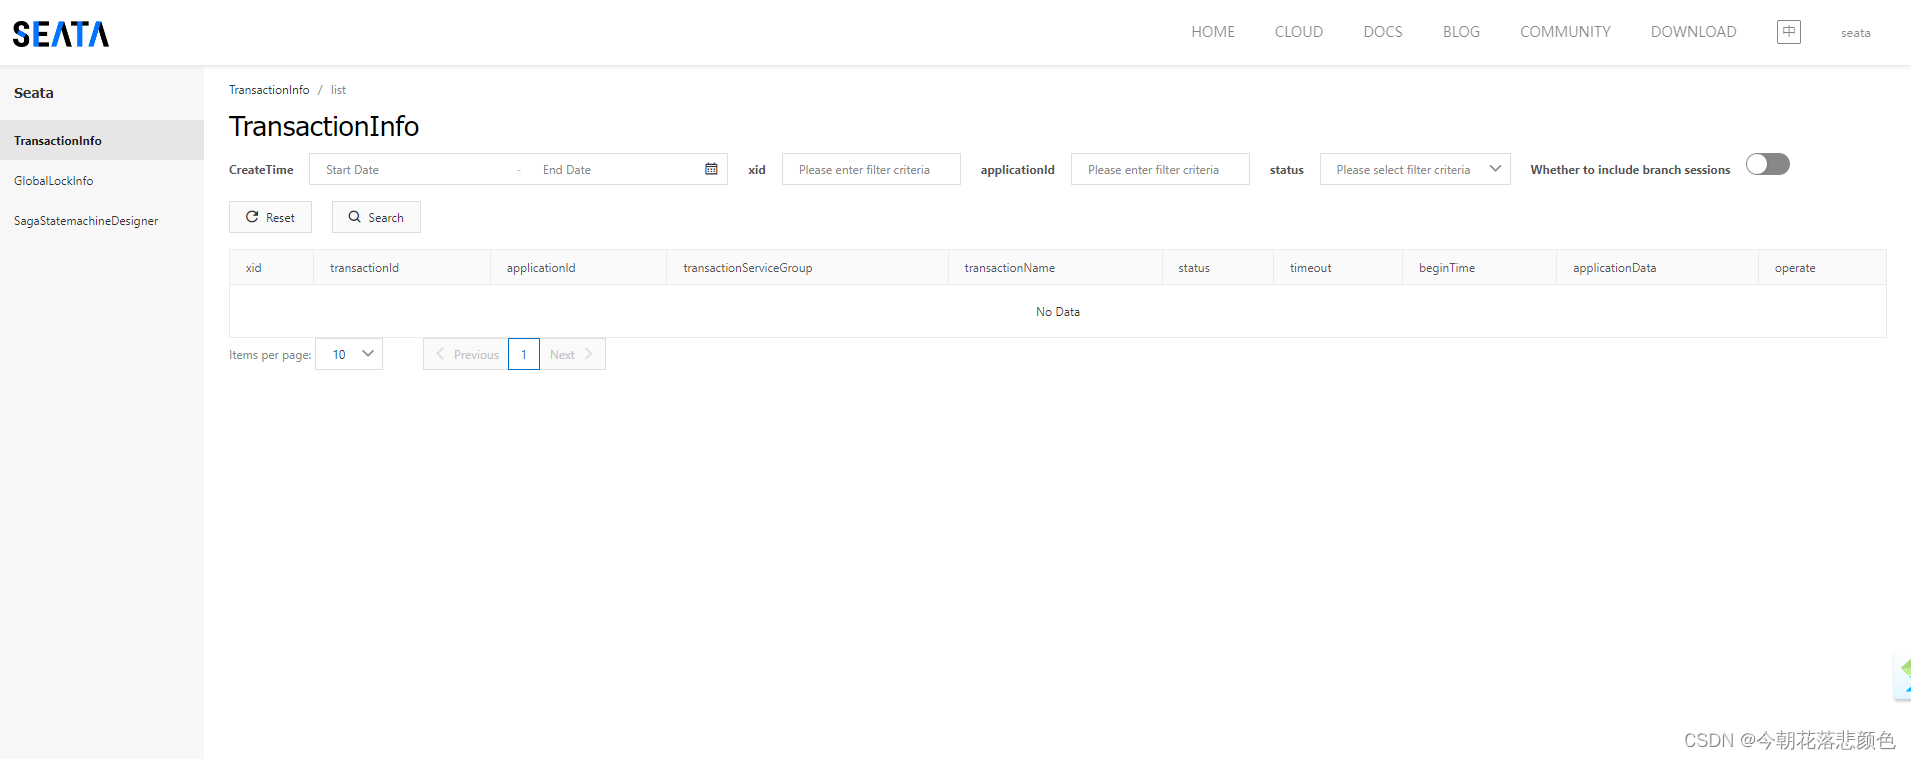1911x759 pixels.
Task: Click the Search button
Action: click(x=376, y=217)
